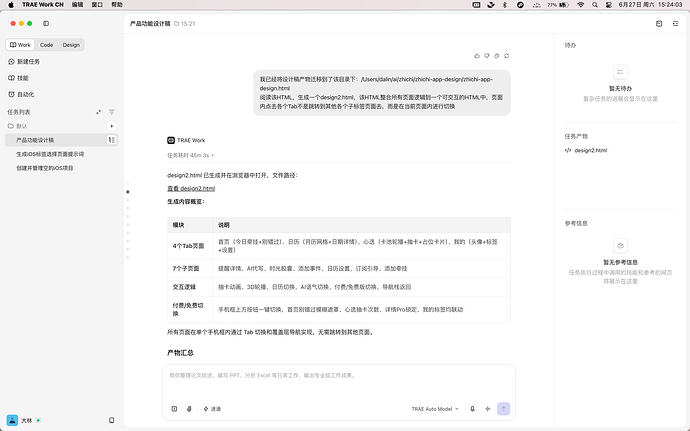Viewport: 690px width, 431px height.
Task: Click the sparkle enhance prompt icon
Action: (x=488, y=409)
